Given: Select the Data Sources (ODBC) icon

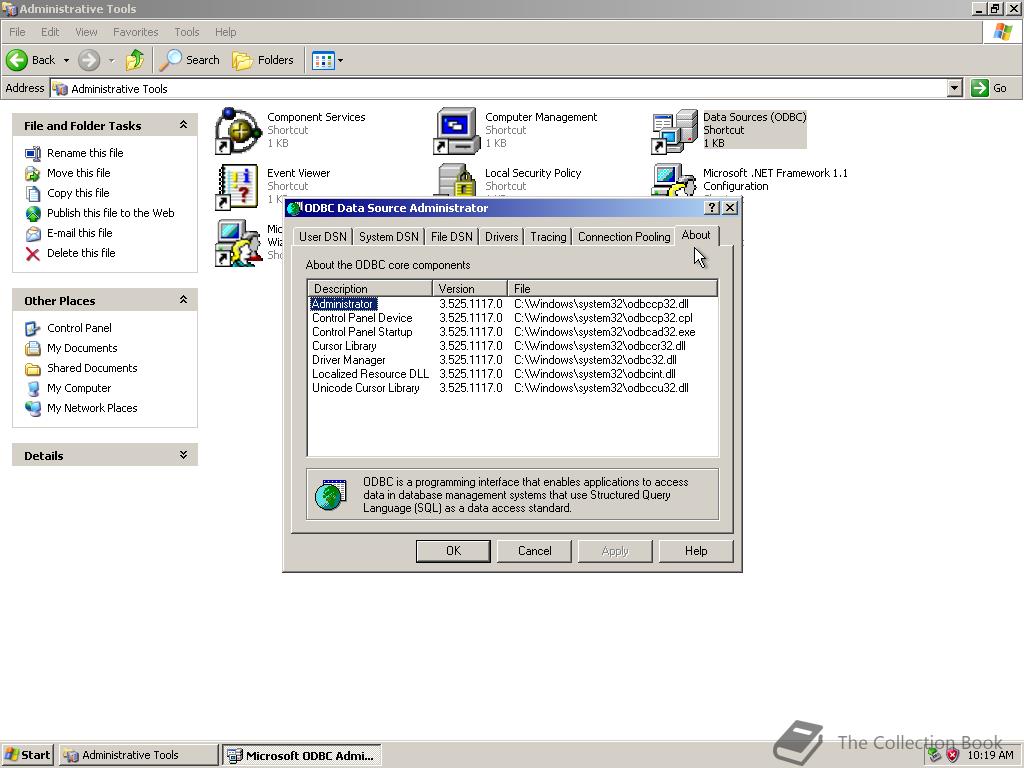Looking at the screenshot, I should pos(675,131).
